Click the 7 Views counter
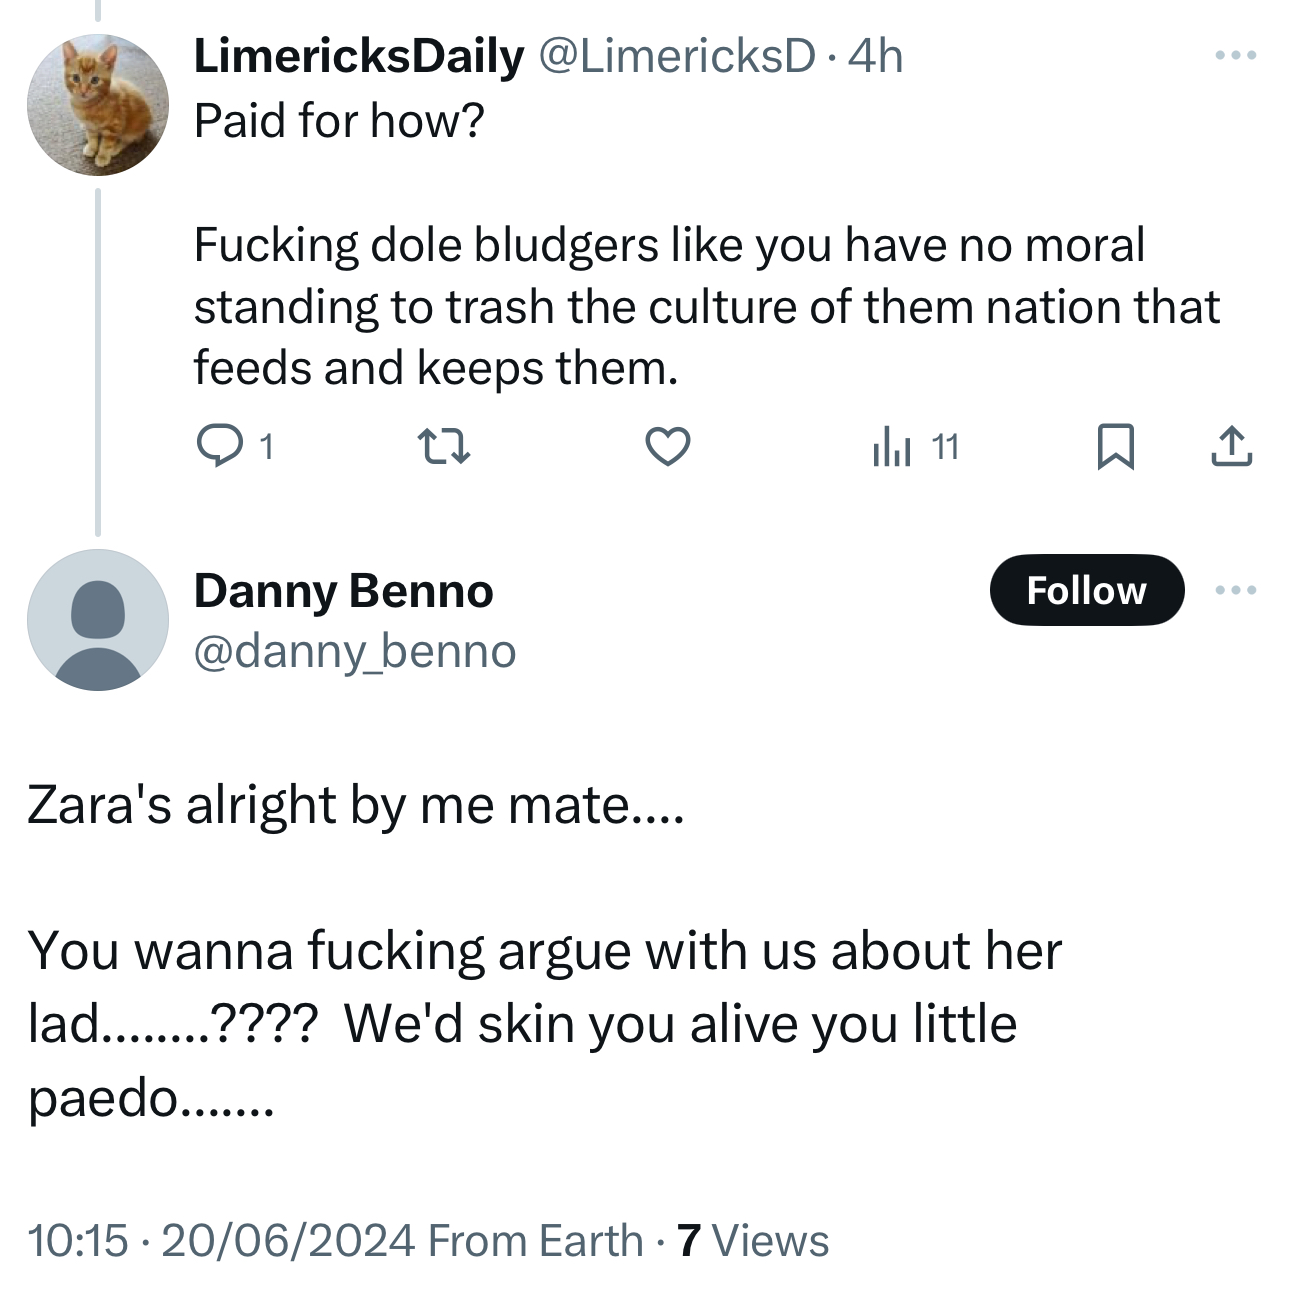1290x1312 pixels. 753,1241
